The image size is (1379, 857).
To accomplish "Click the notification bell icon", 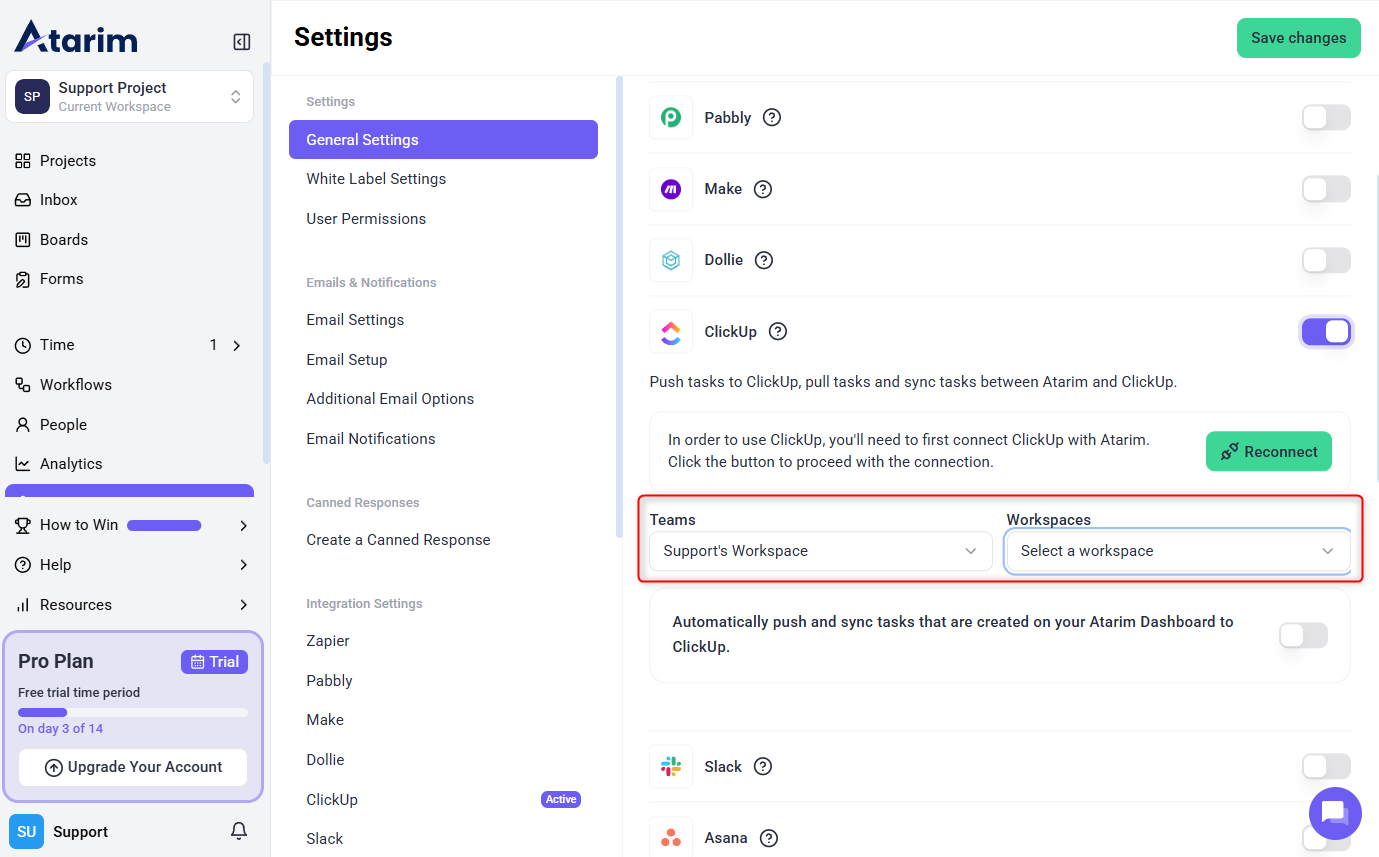I will click(239, 831).
